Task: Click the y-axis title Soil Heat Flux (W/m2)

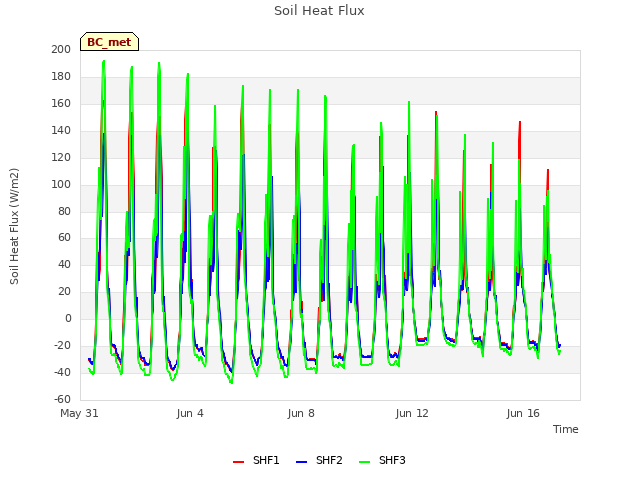Action: [14, 226]
